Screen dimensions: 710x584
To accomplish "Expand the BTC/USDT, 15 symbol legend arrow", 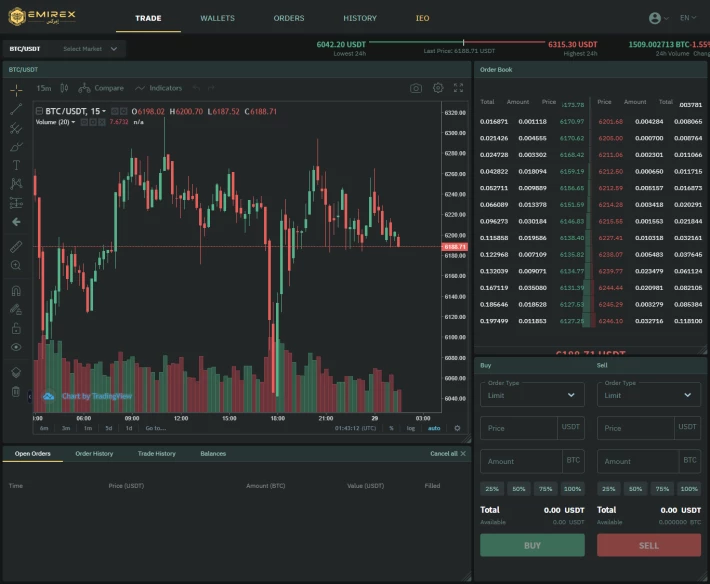I will (x=104, y=111).
